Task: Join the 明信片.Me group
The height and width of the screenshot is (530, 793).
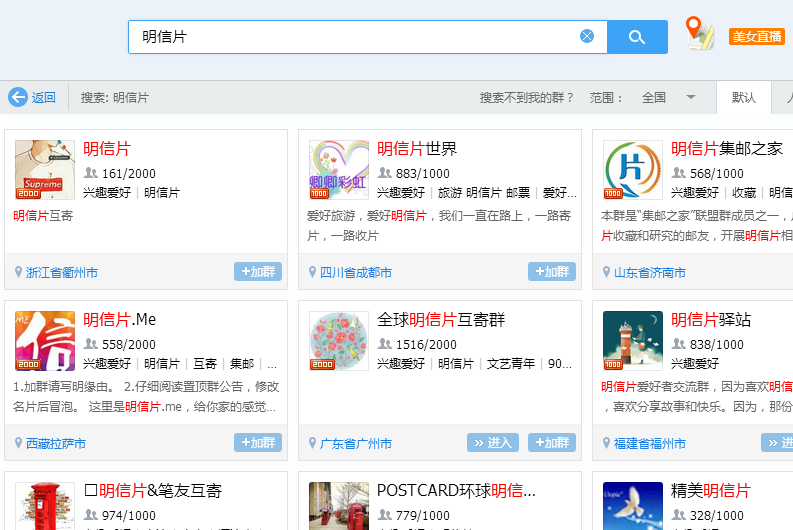Action: click(258, 443)
